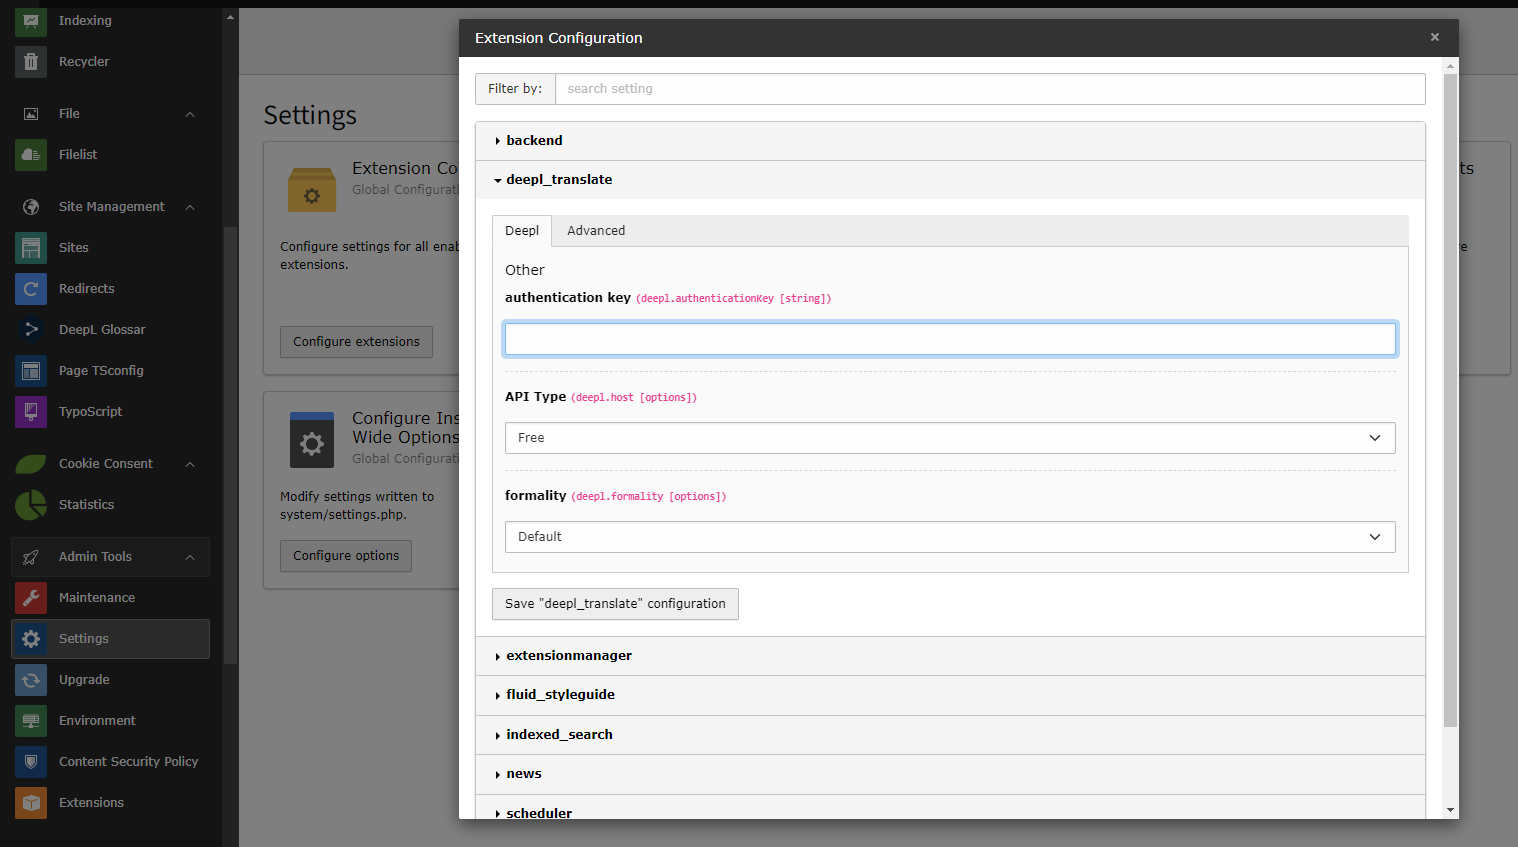
Task: Click the Site Management globe icon
Action: [31, 207]
